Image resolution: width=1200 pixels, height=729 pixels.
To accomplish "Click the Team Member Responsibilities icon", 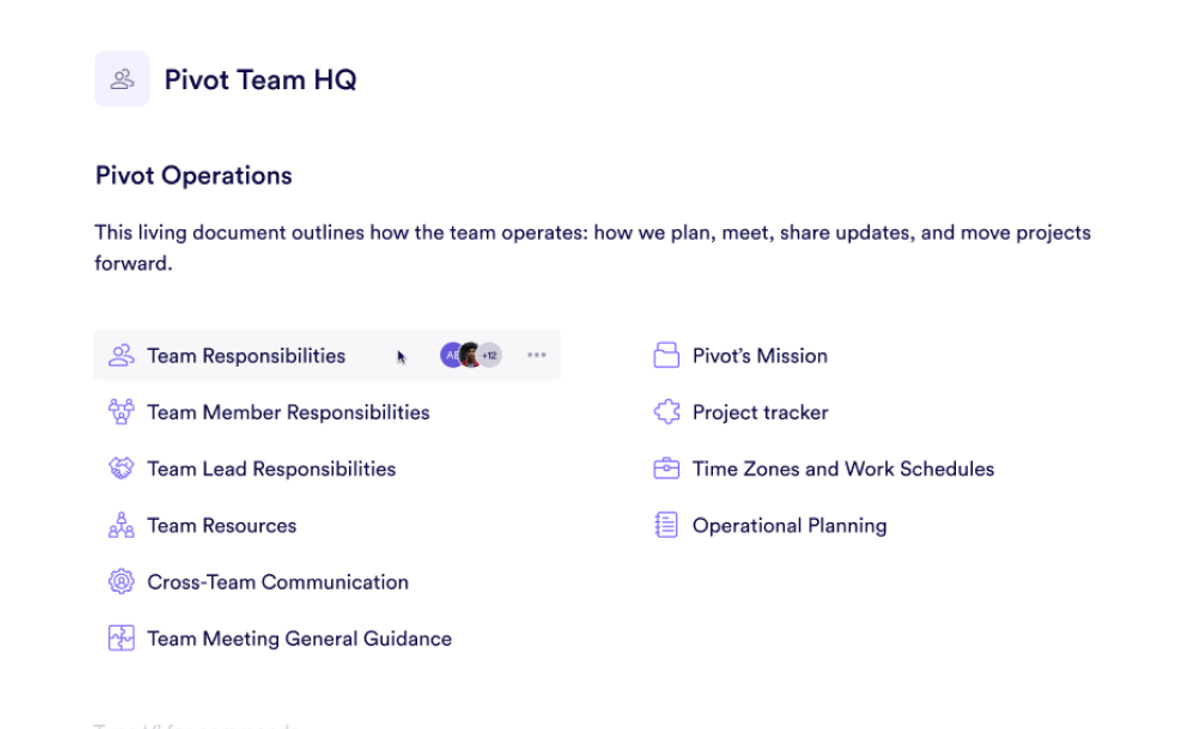I will tap(121, 412).
